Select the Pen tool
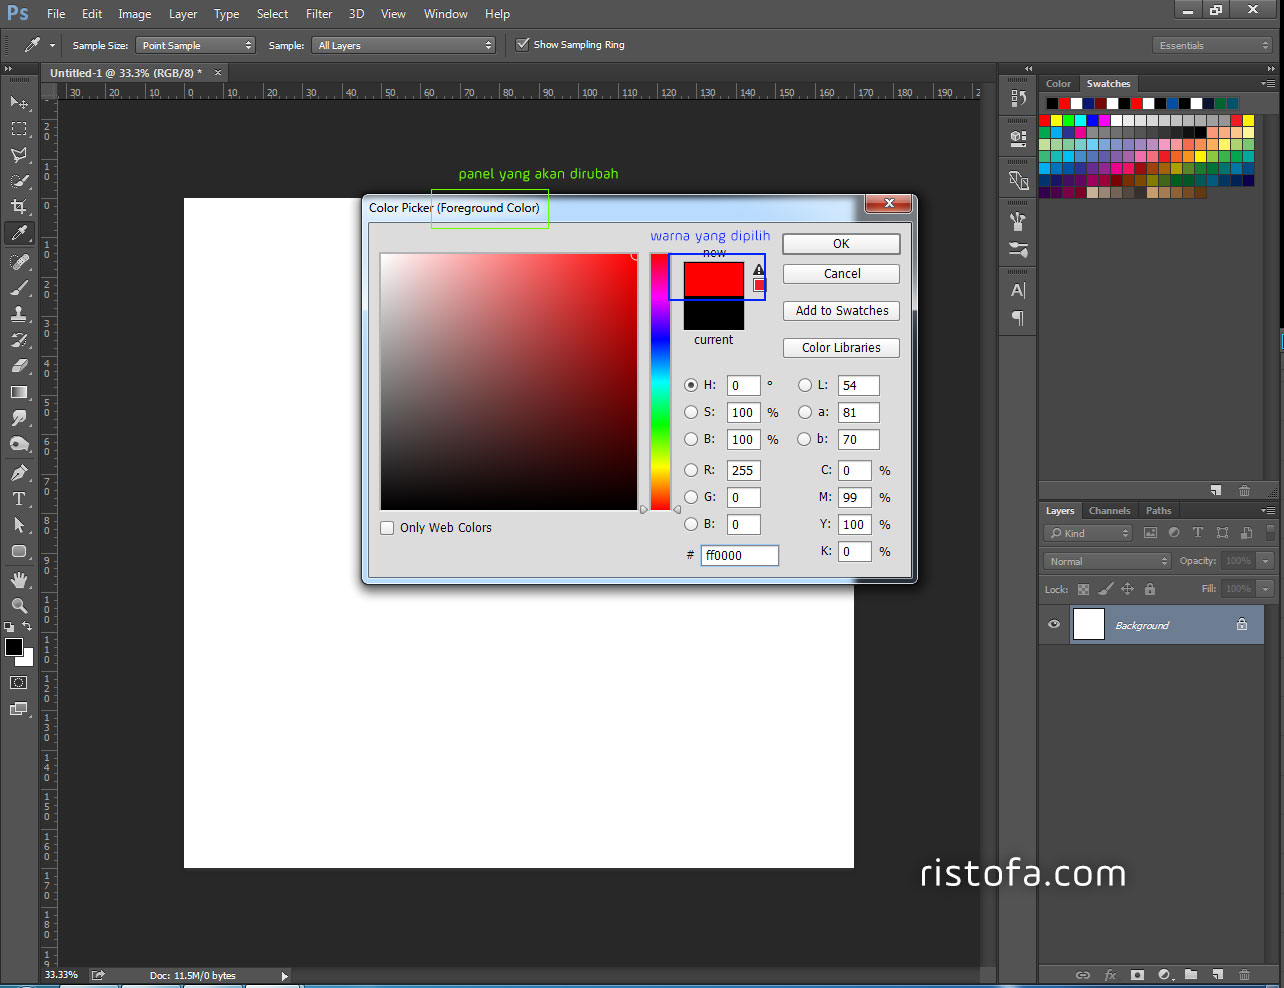 click(19, 473)
